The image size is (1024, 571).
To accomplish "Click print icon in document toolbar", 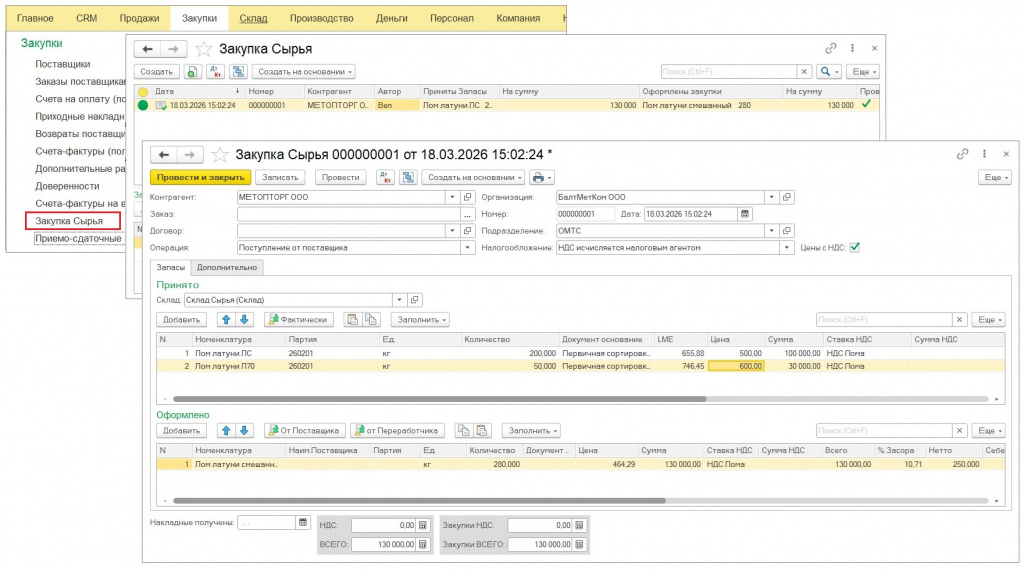I will coord(538,177).
